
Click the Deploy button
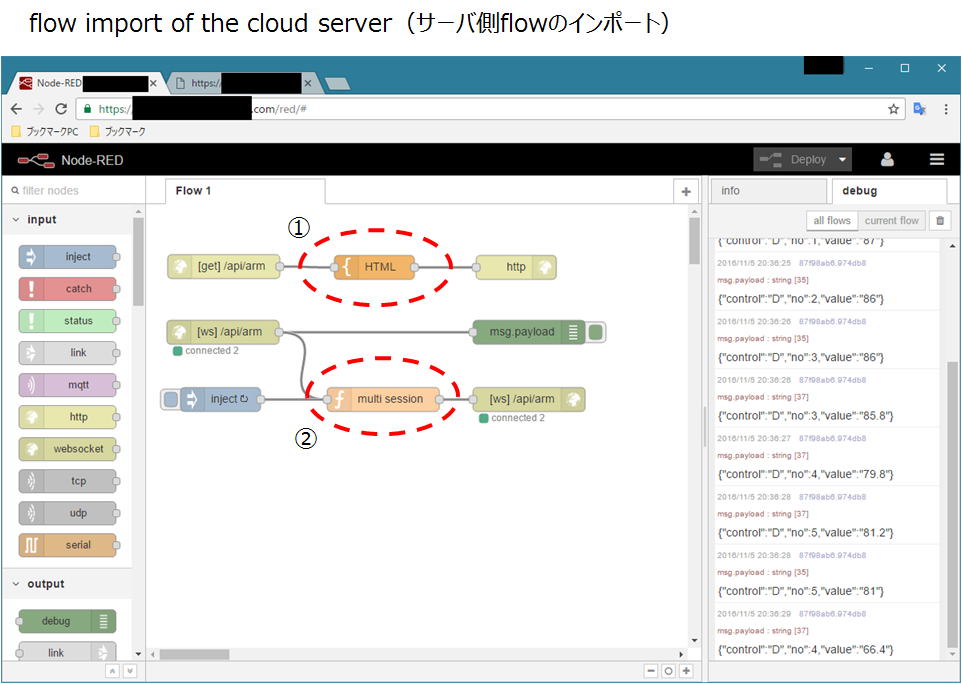(x=795, y=159)
